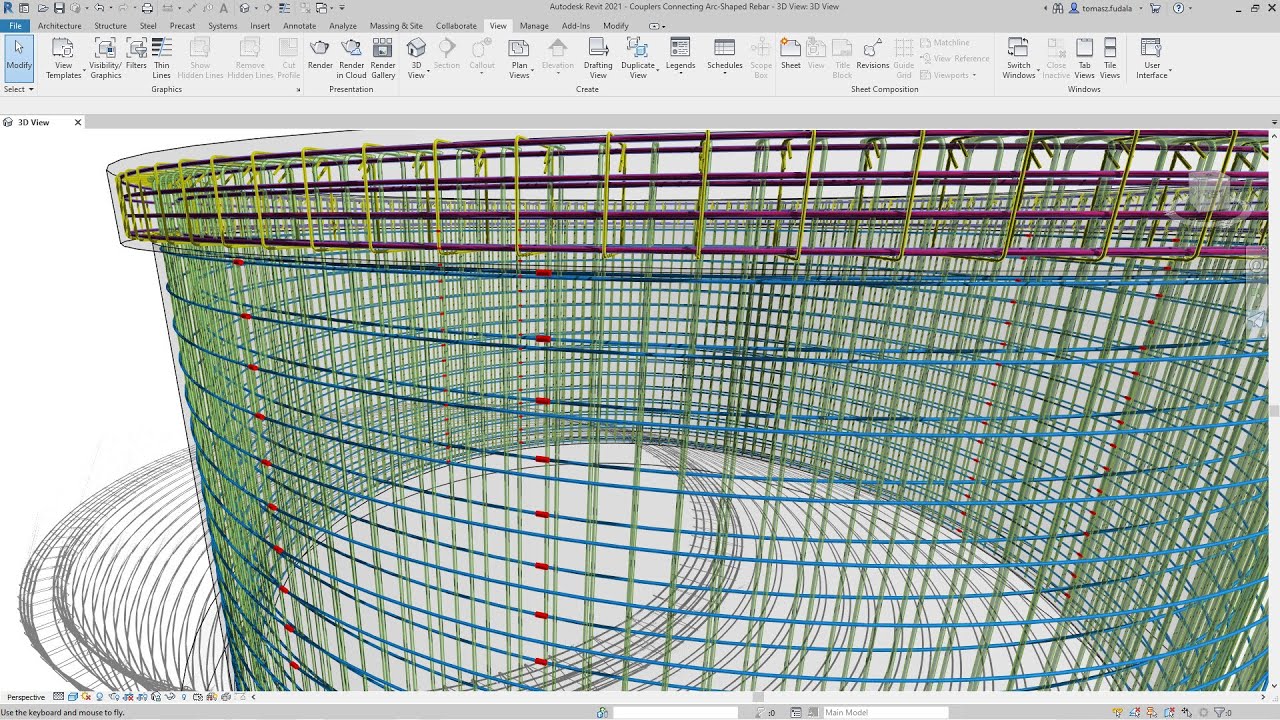Click the horizontal scrollbar thumb at bottom
Viewport: 1280px width, 720px height.
(757, 697)
